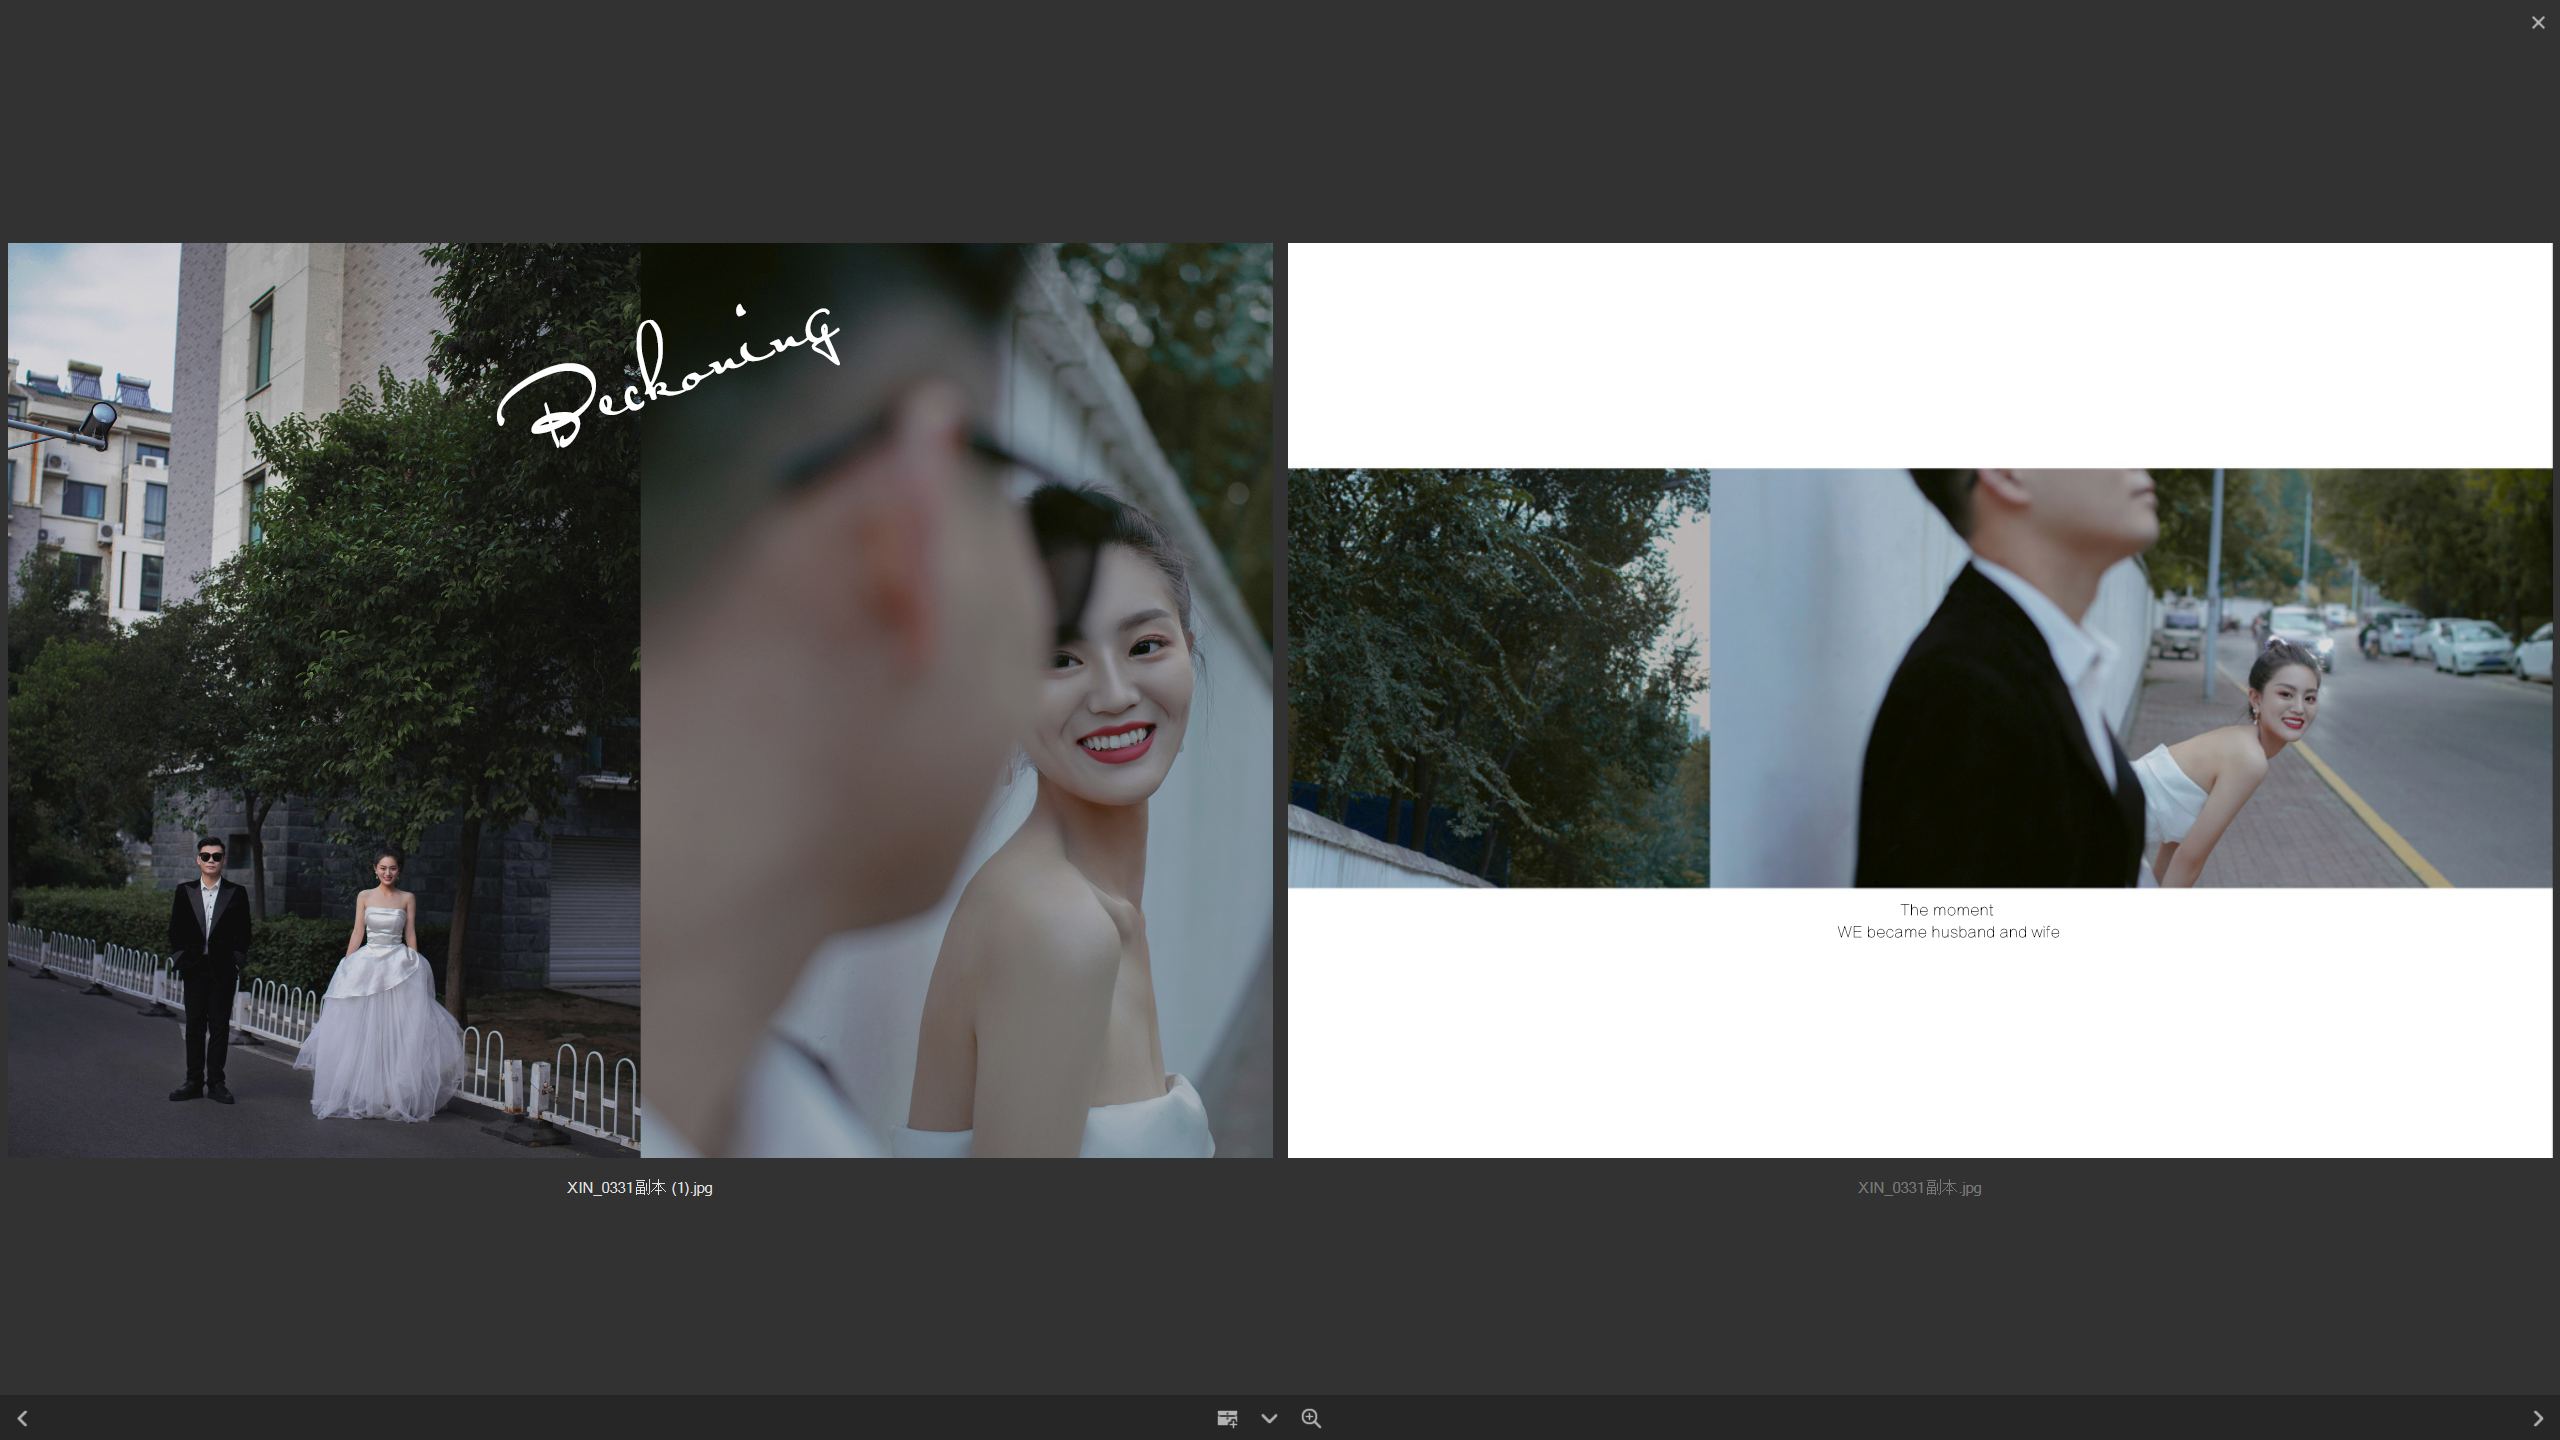Select the XIN_0331副本 (1).jpg filename label

click(639, 1188)
